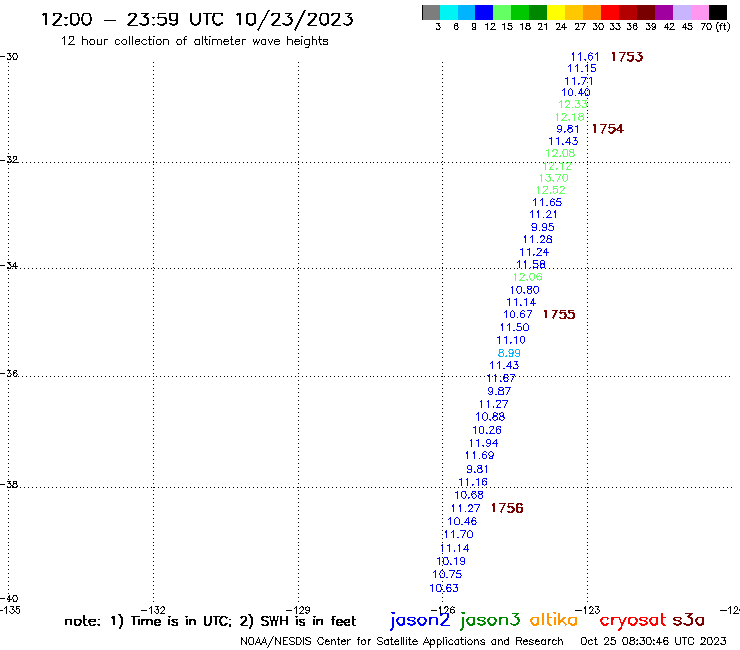
Task: Click the cyan swatch in the color scale
Action: pyautogui.click(x=449, y=12)
